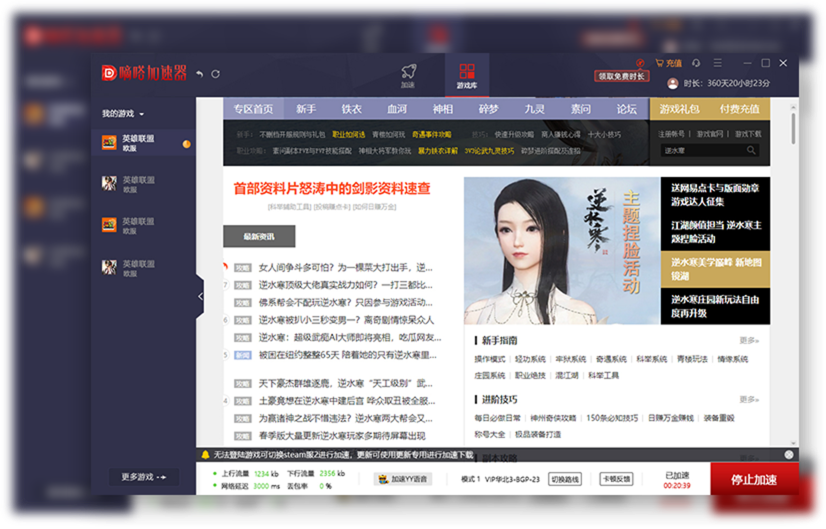Click the 加速YY语音 button
Viewport: 826px width, 529px height.
tap(403, 479)
